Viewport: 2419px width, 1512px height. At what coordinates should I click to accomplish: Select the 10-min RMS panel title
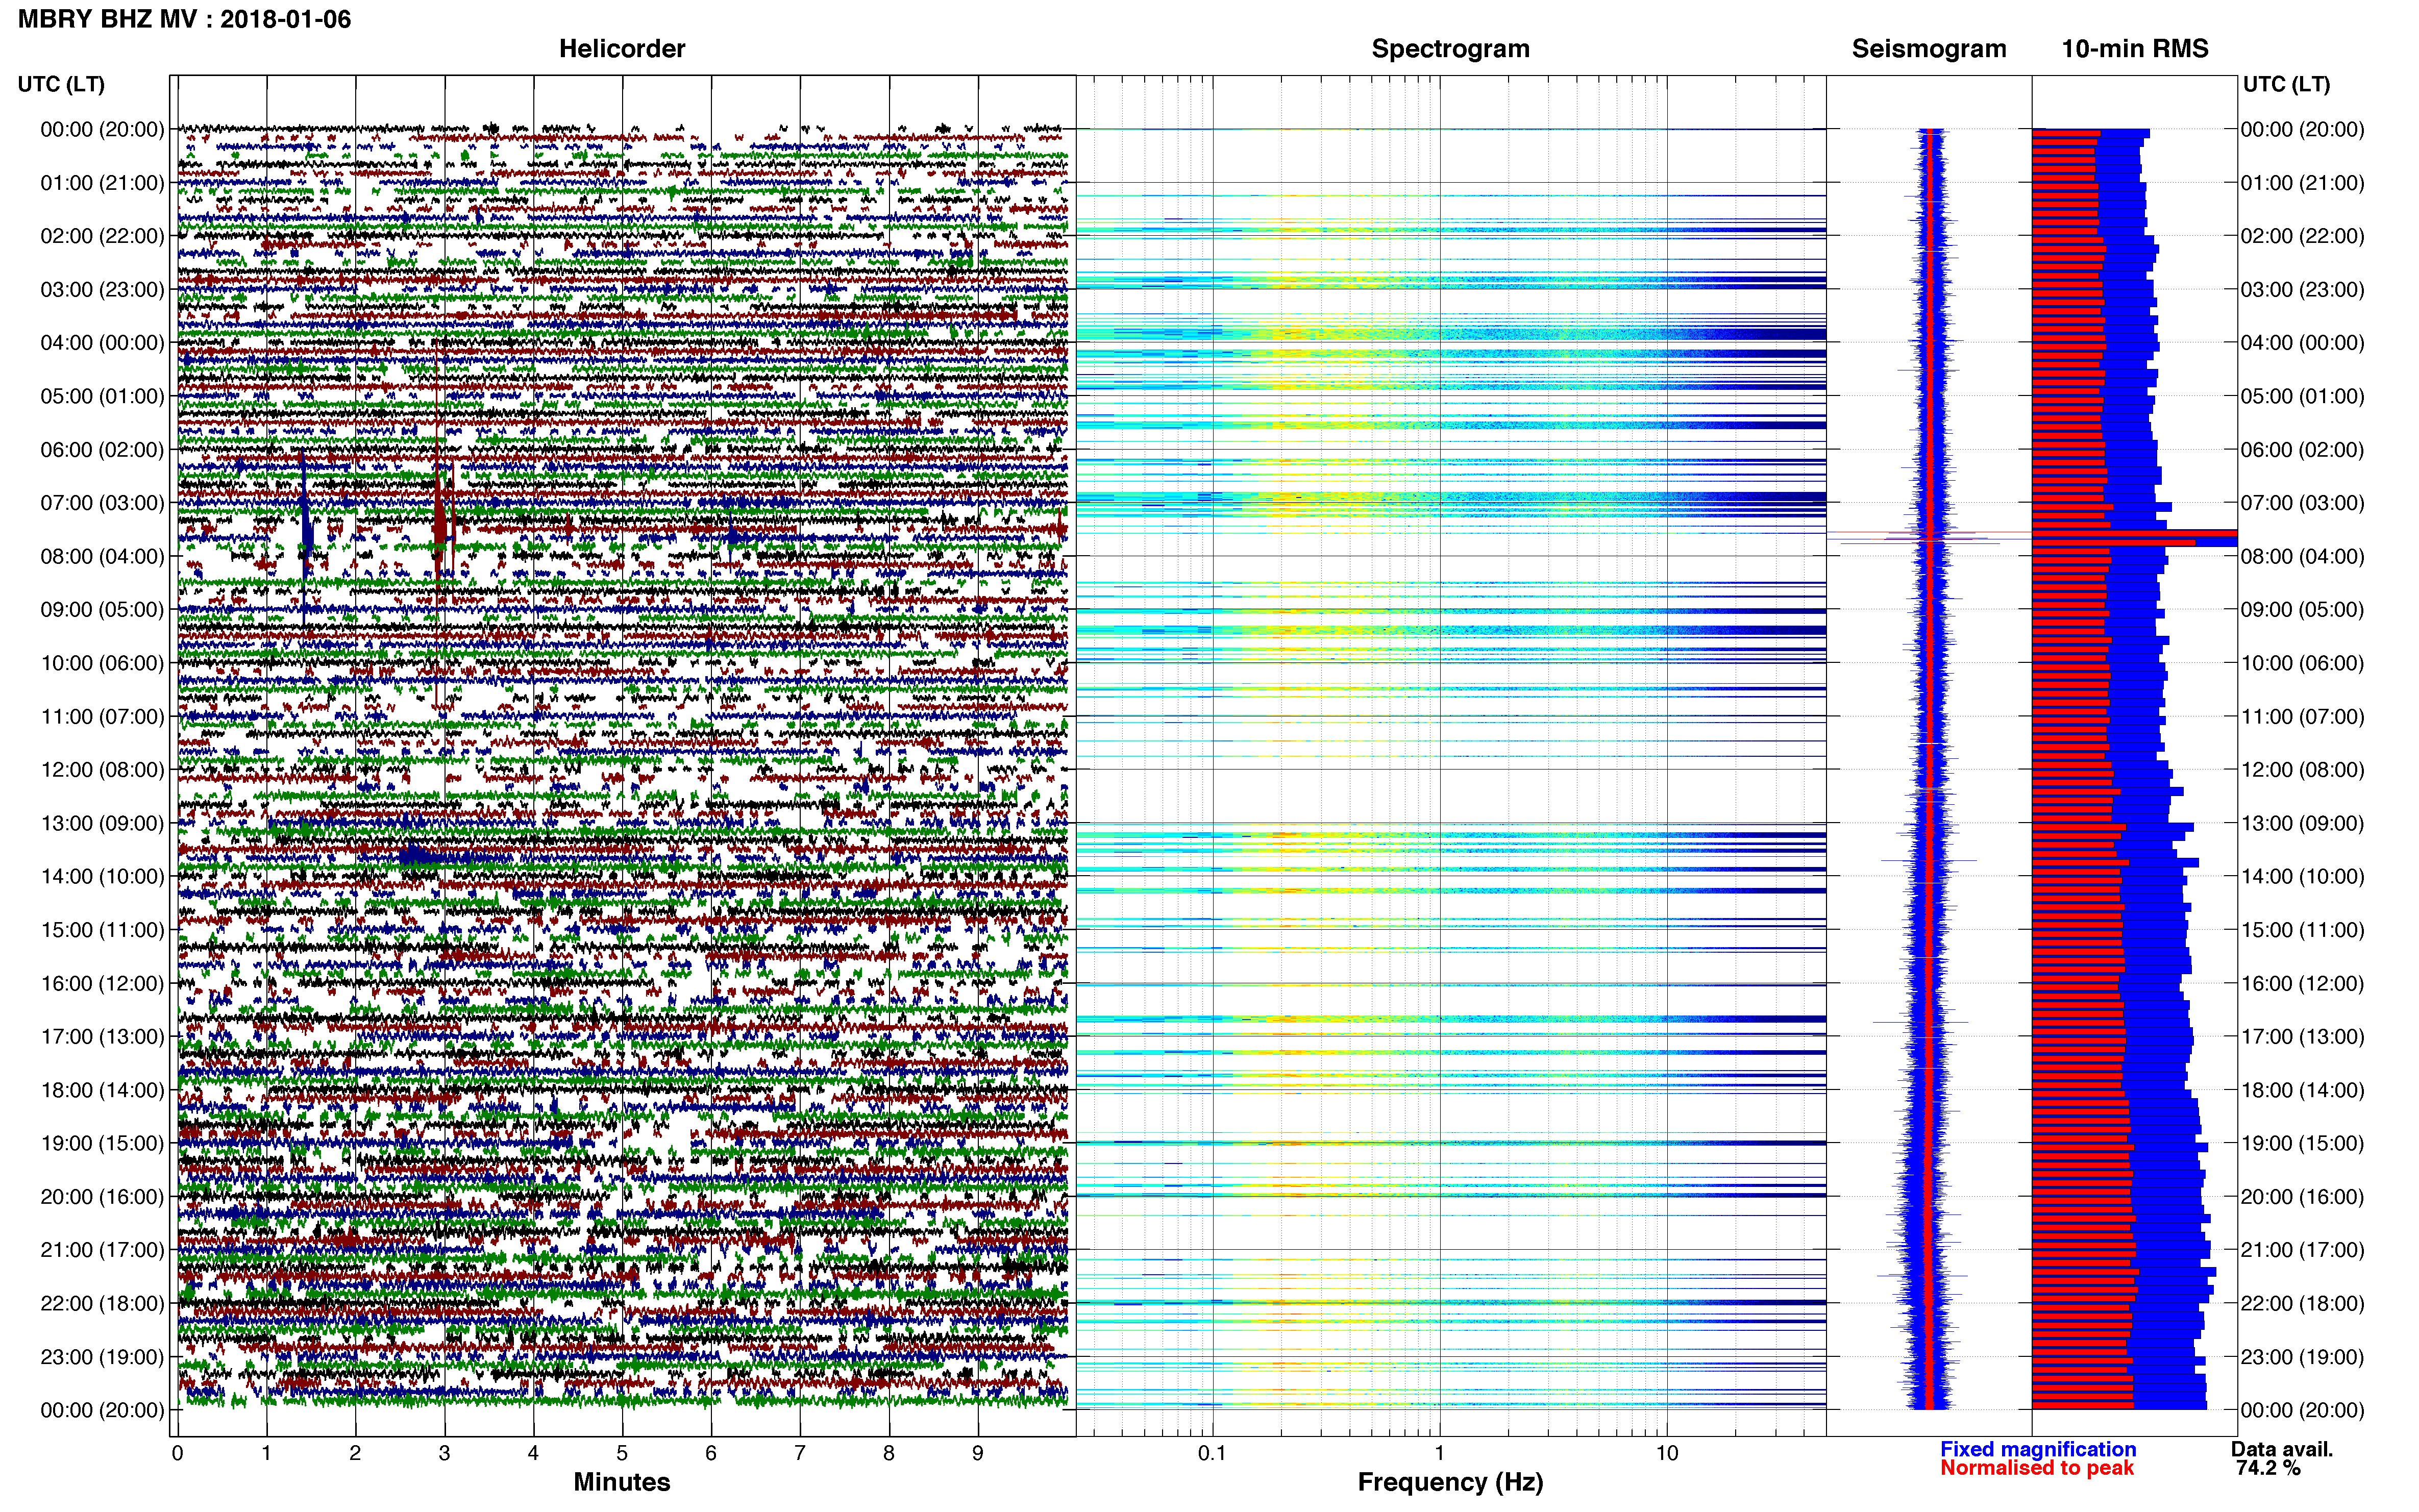tap(2134, 48)
